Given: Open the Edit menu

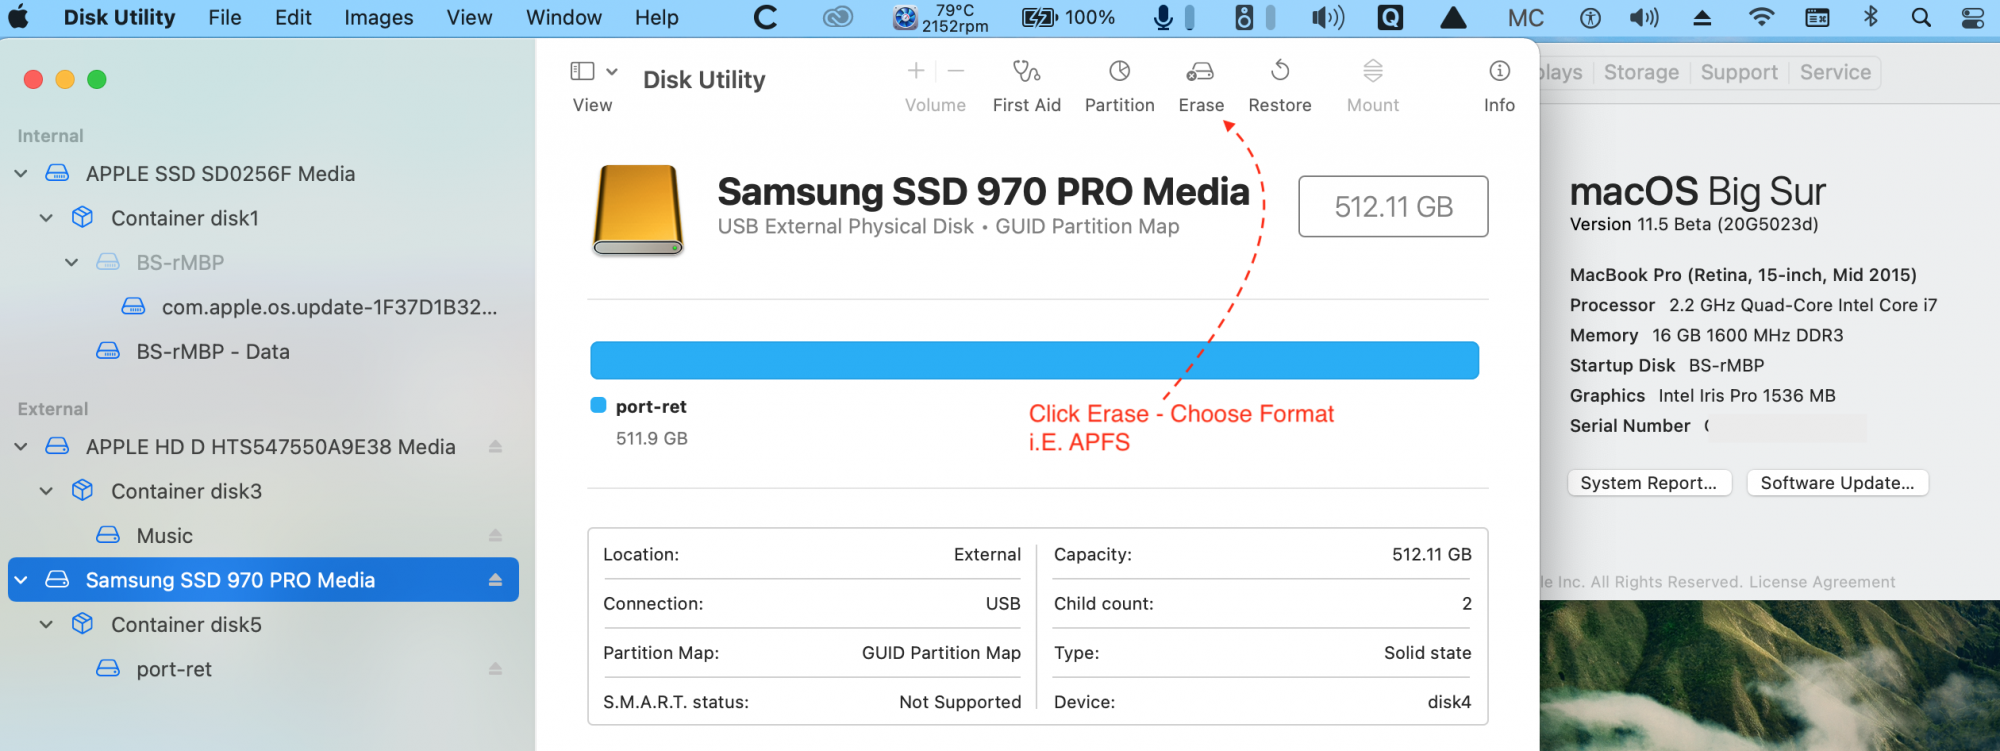Looking at the screenshot, I should [x=293, y=17].
